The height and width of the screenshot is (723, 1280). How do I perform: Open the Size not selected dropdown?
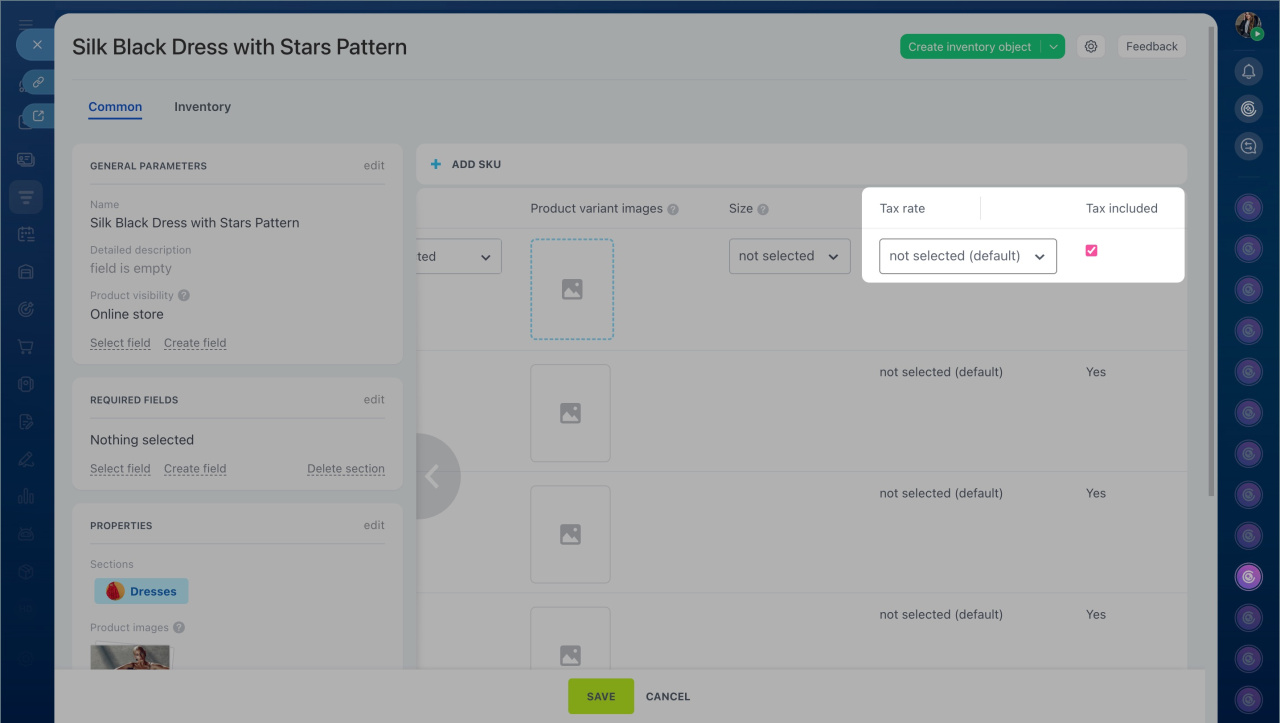(x=789, y=256)
